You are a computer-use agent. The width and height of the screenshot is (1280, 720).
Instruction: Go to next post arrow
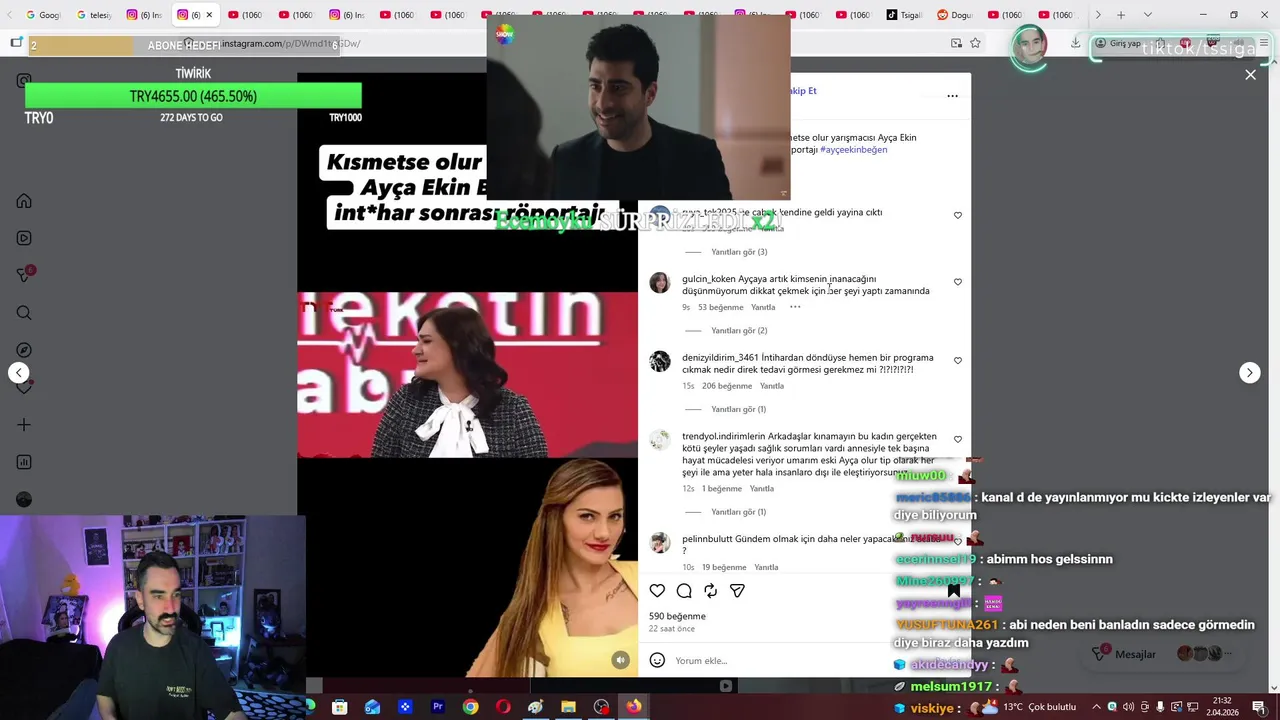pos(1249,372)
